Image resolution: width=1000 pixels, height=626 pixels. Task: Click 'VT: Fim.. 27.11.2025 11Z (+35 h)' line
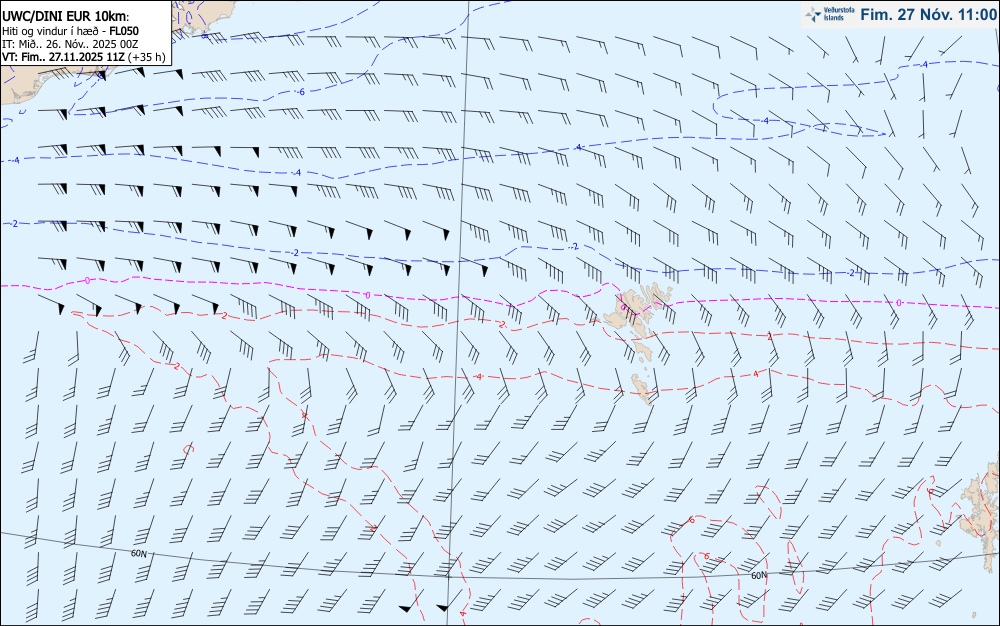84,57
